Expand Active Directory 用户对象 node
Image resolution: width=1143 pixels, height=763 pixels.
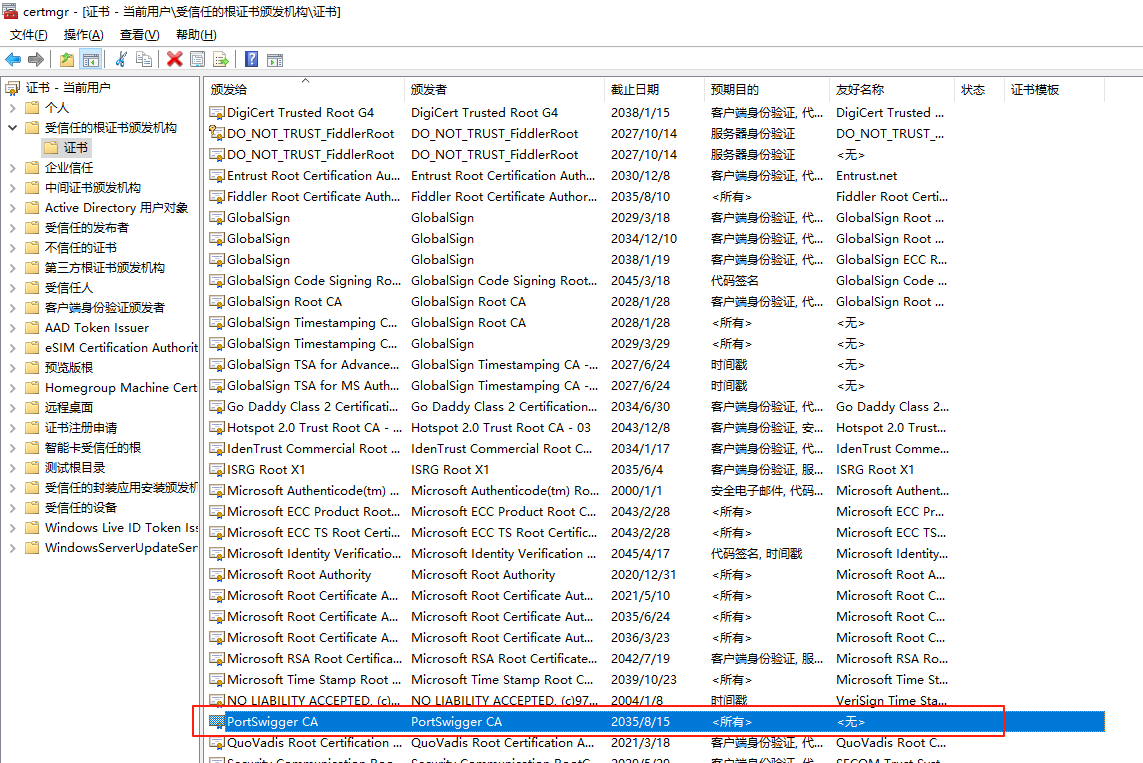[x=12, y=208]
